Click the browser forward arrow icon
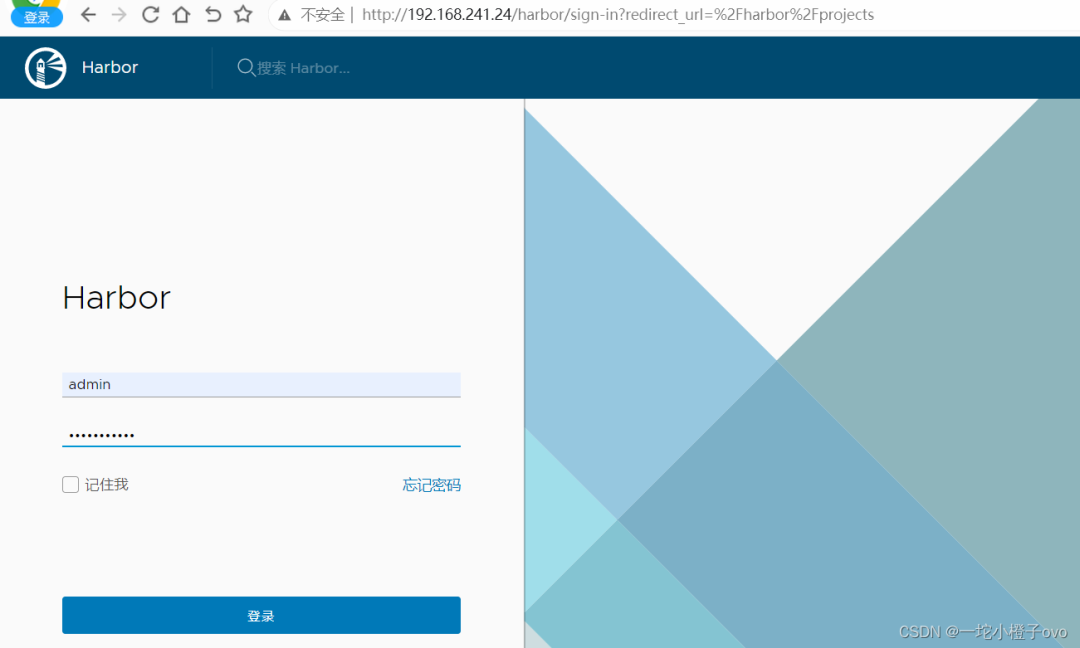 coord(119,15)
